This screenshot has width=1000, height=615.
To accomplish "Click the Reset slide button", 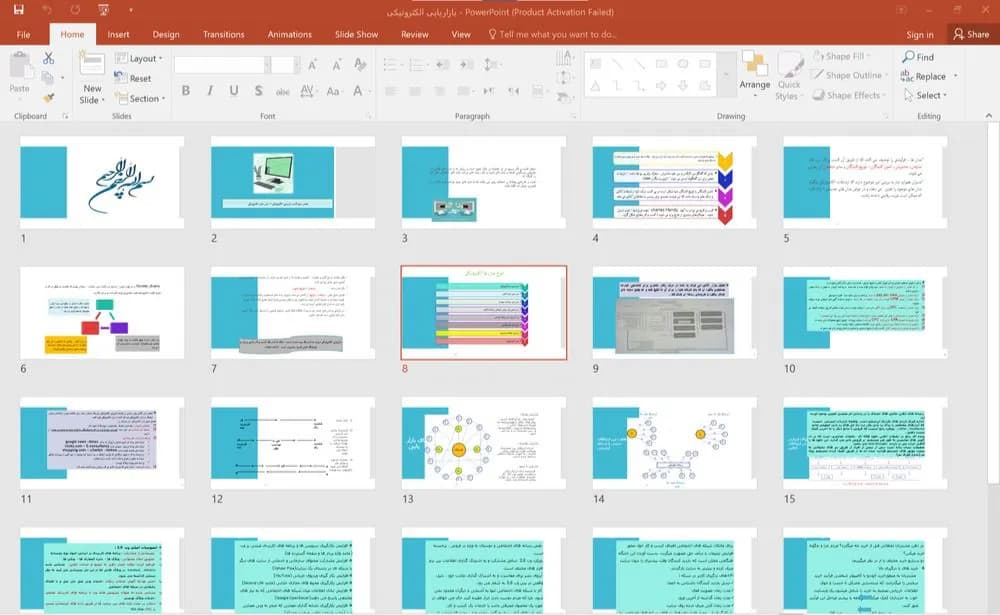I will [133, 78].
